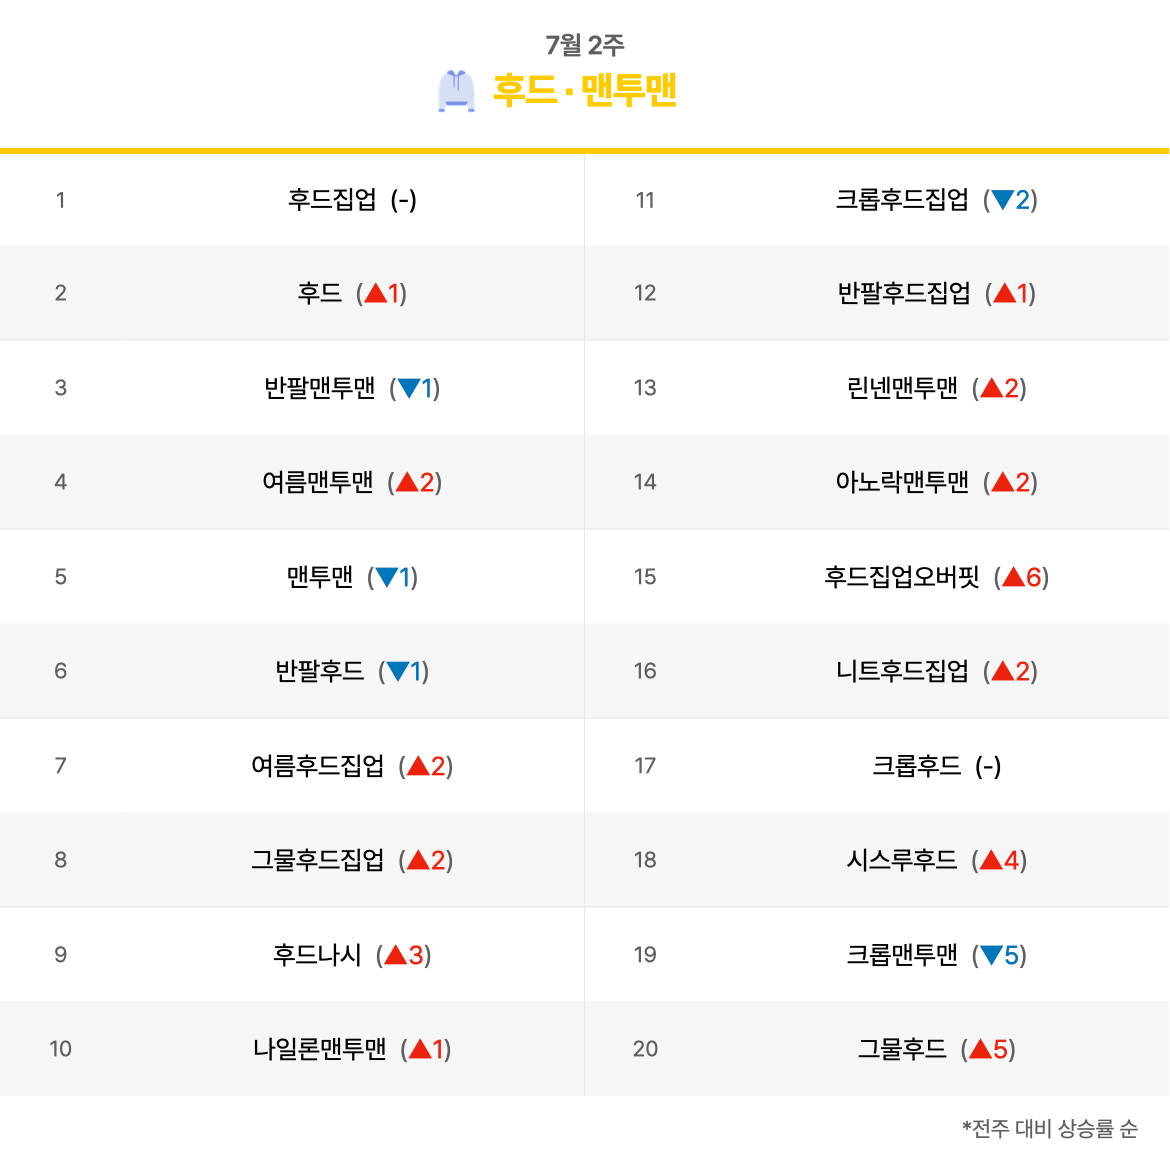Screen dimensions: 1170x1170
Task: Click the 나일론맨투맨 keyword at rank 10
Action: [319, 1049]
